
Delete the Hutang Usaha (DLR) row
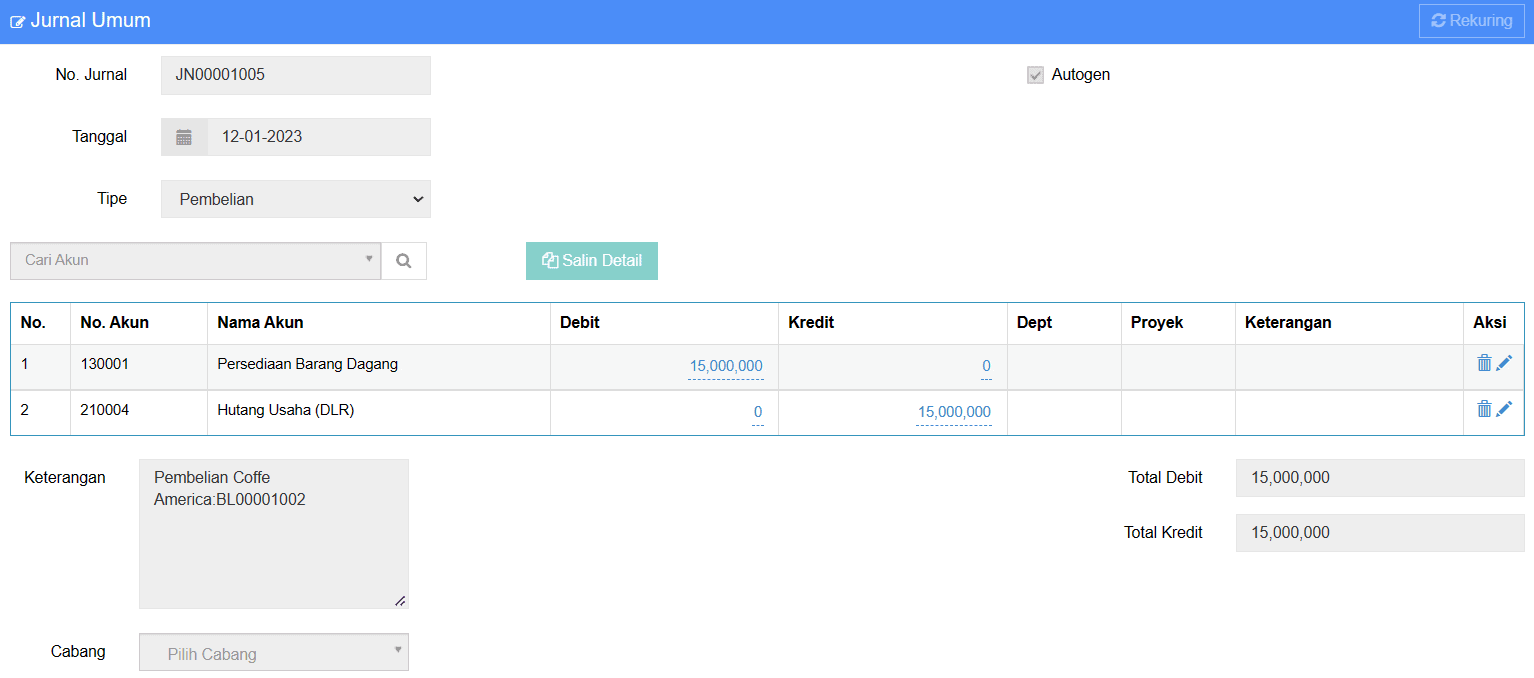pyautogui.click(x=1484, y=409)
